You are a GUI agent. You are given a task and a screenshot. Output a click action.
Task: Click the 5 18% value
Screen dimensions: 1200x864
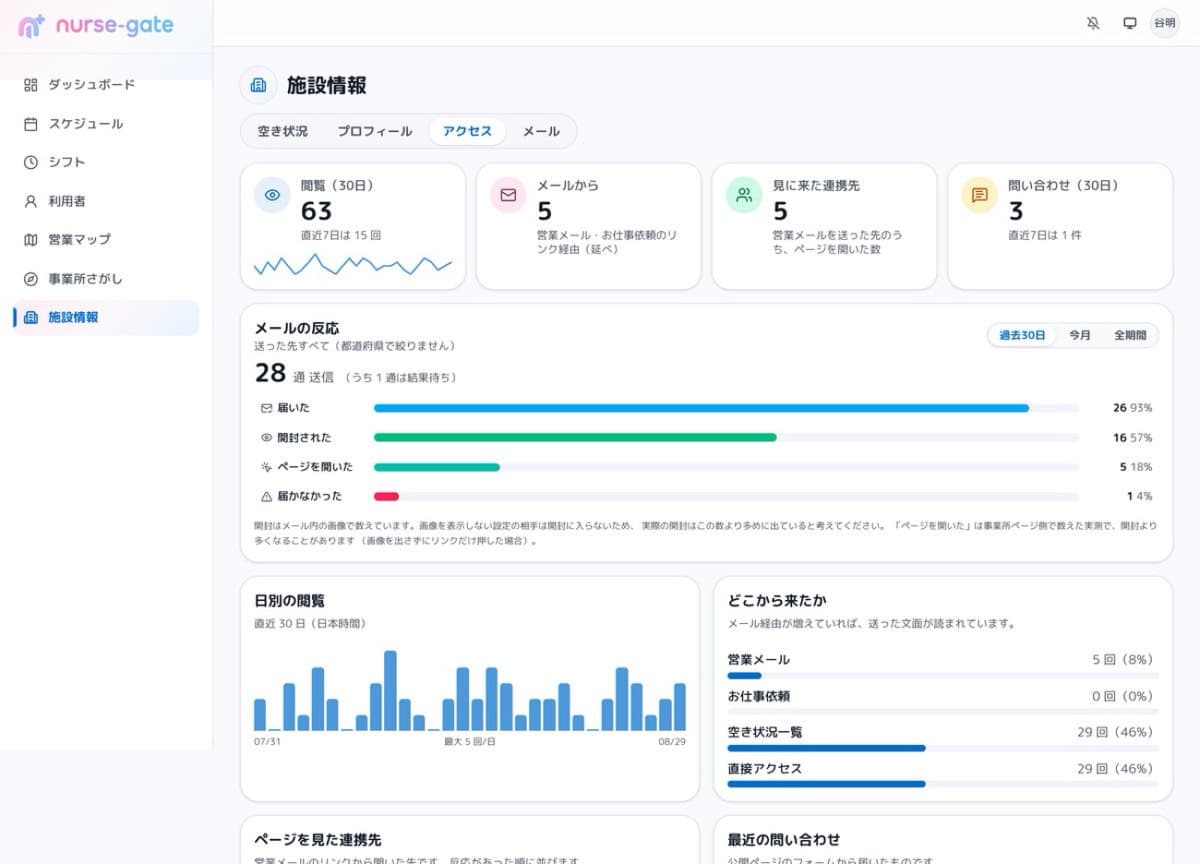pos(1136,466)
